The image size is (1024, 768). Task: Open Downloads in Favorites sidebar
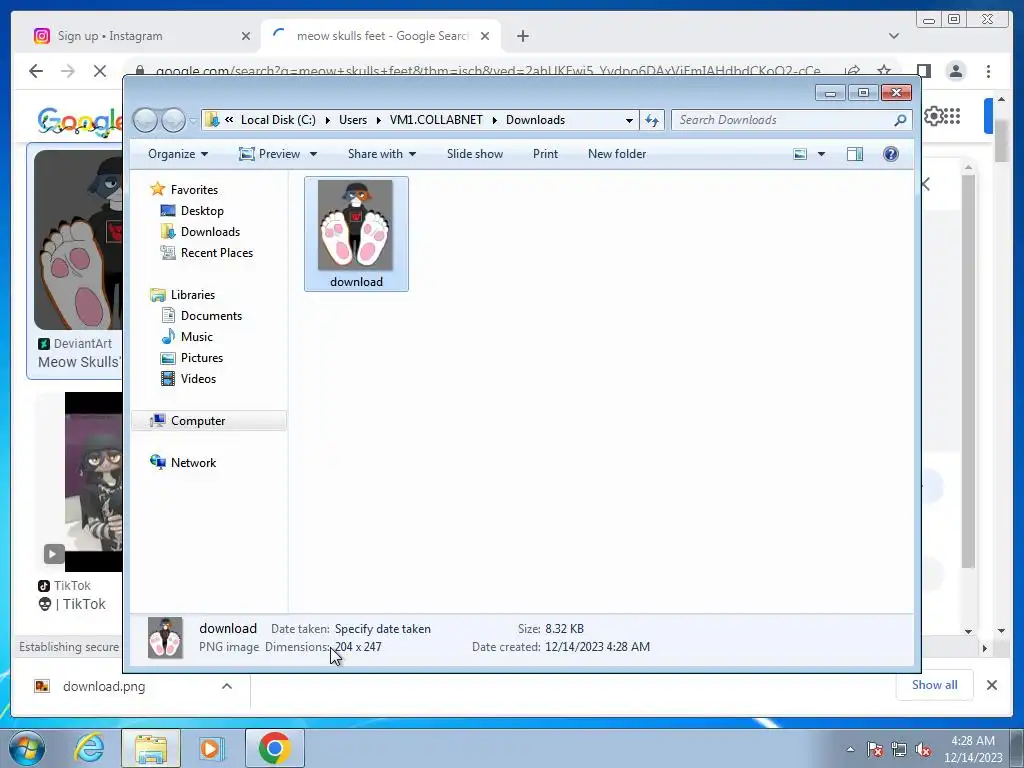pyautogui.click(x=210, y=232)
